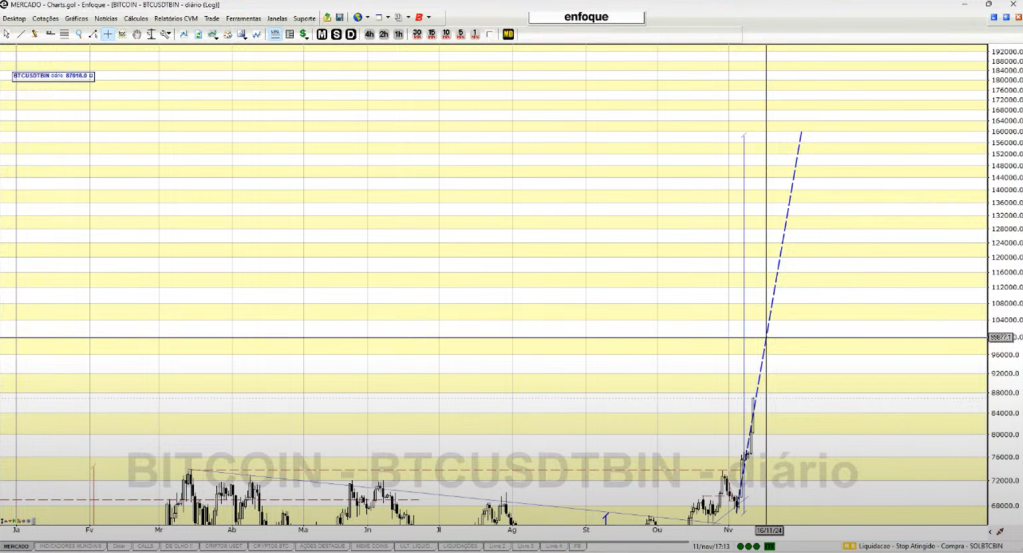Activate the magnifier zoom tool
The width and height of the screenshot is (1023, 553).
(78, 34)
